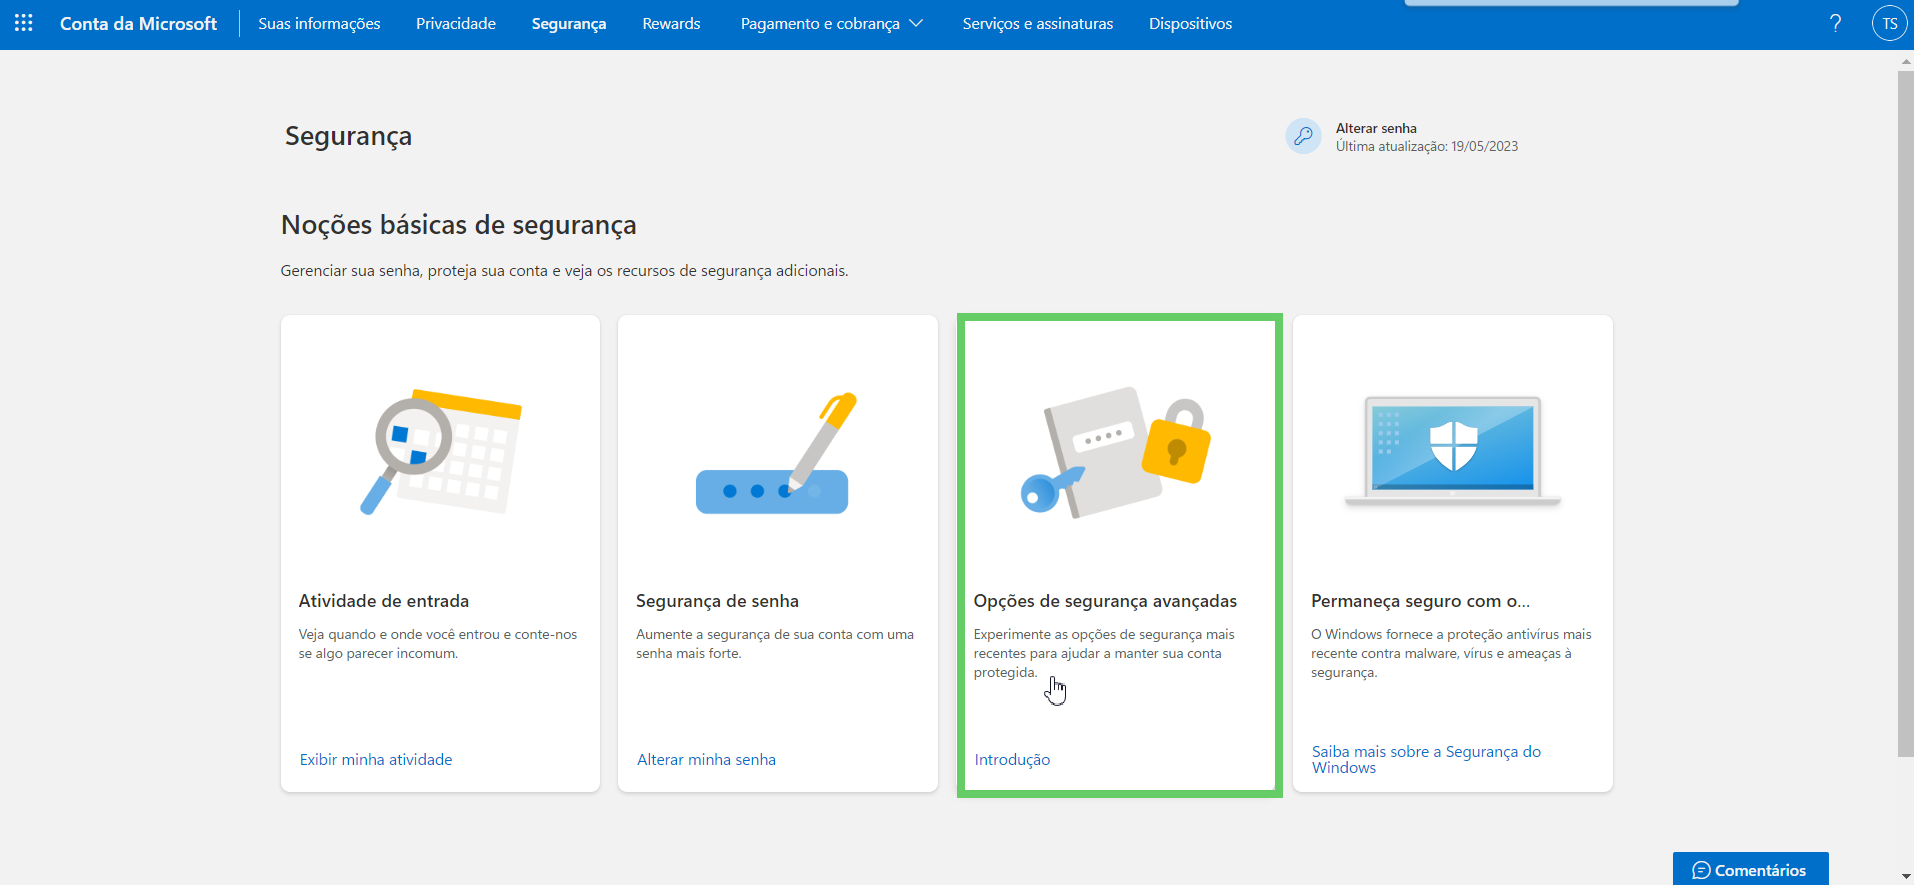Click the help question mark icon
Screen dimensions: 1914x885
point(1835,23)
